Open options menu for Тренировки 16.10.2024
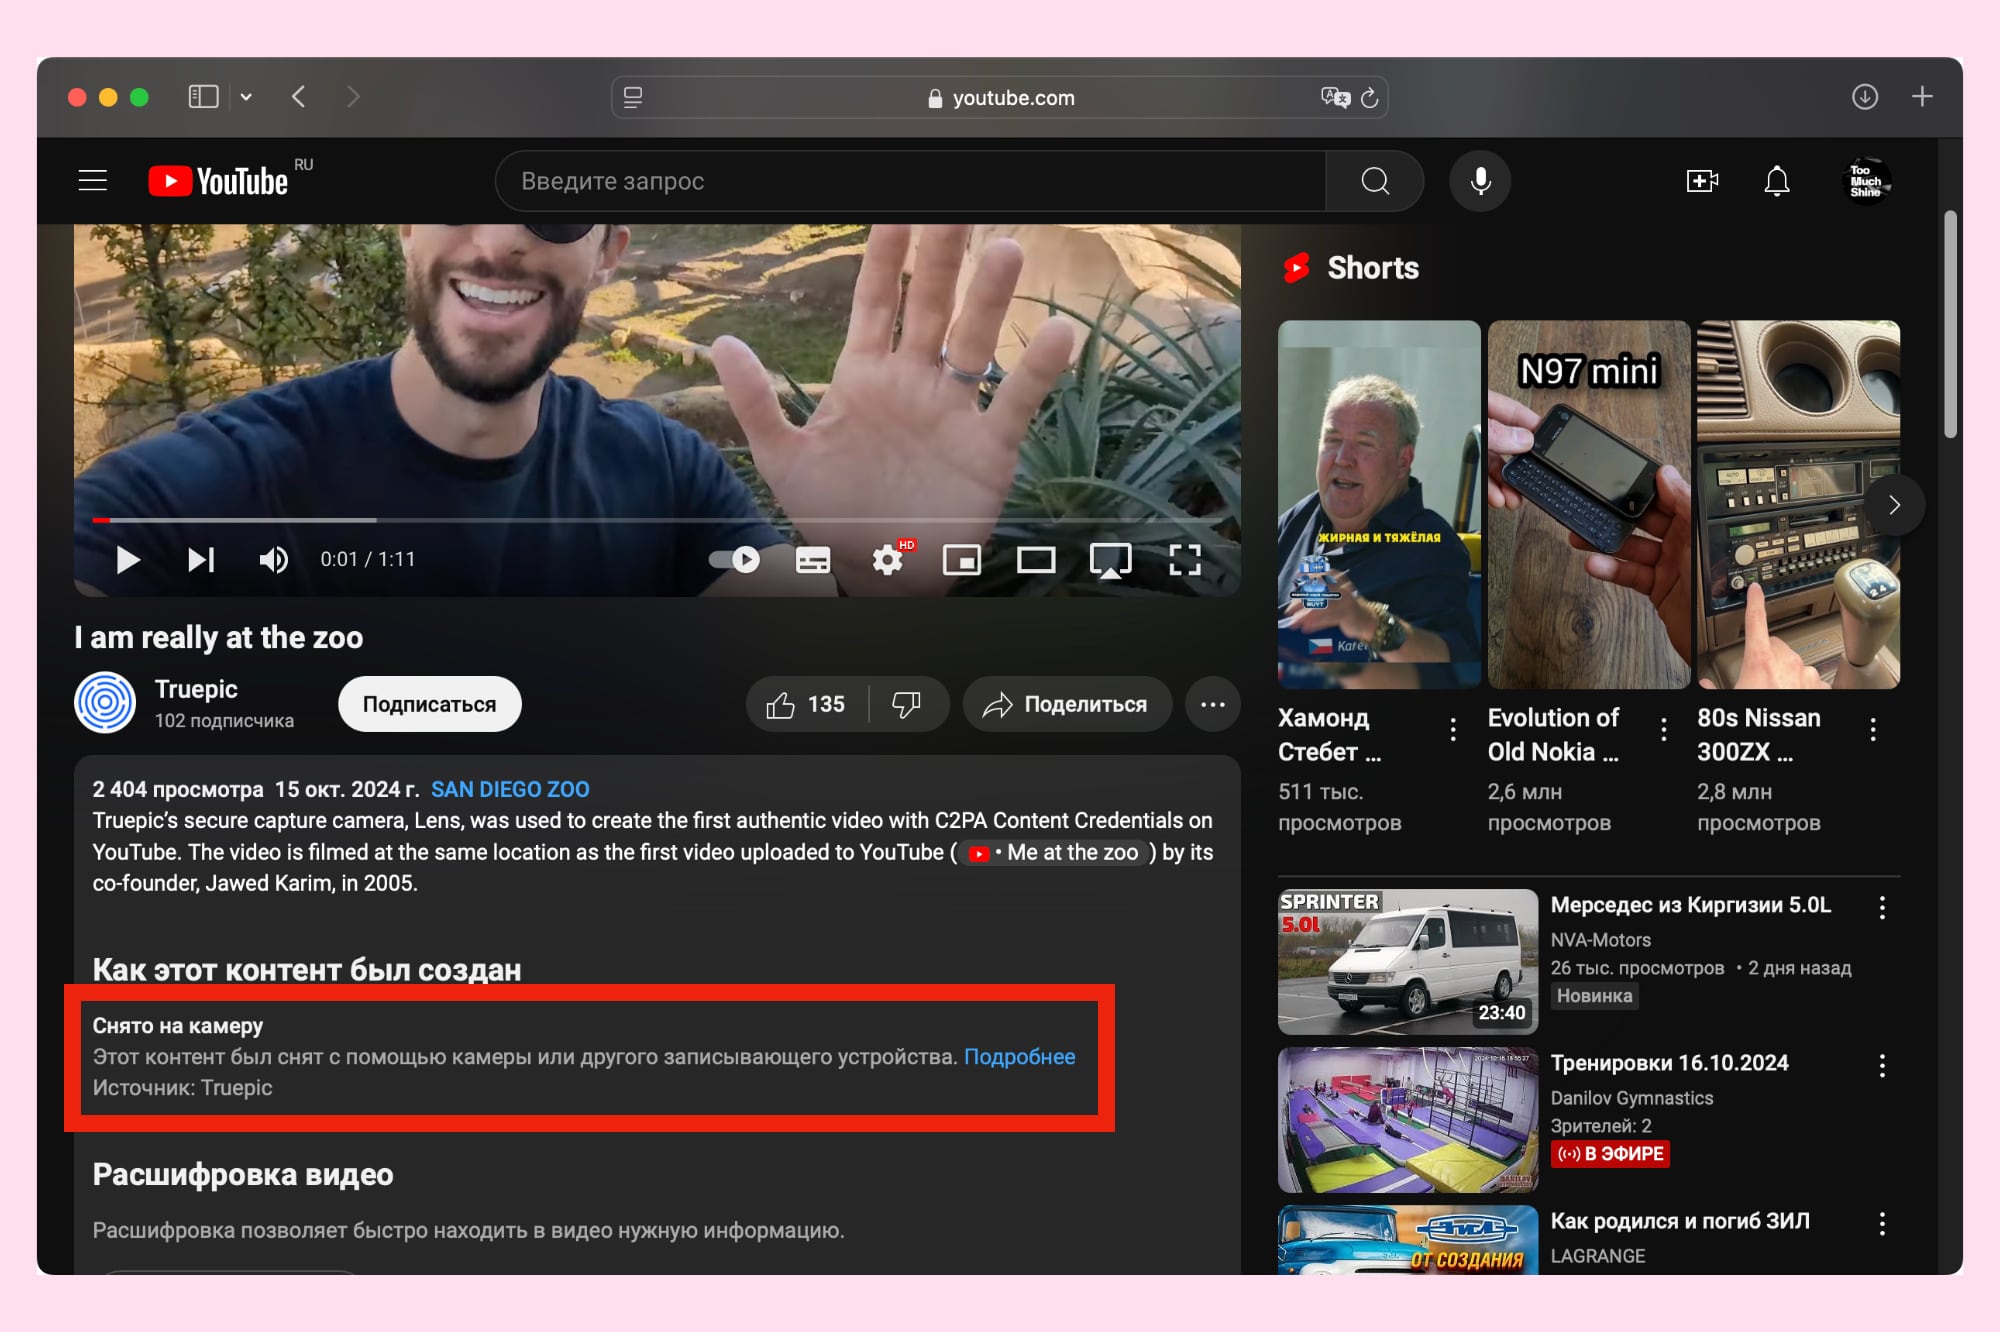Viewport: 2000px width, 1332px height. coord(1882,1066)
